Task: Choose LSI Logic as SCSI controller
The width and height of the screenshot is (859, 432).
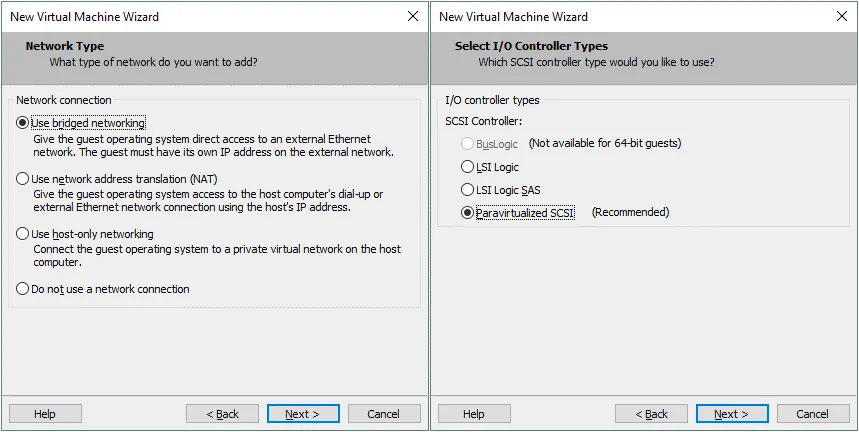Action: coord(467,167)
